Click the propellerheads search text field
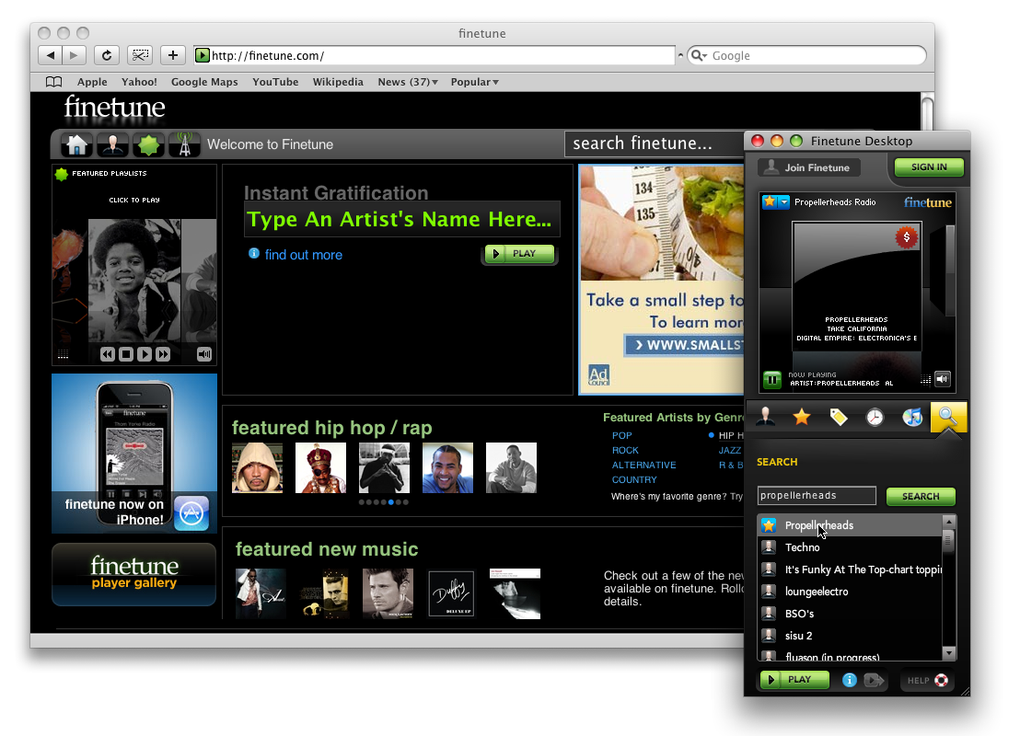 (x=816, y=496)
